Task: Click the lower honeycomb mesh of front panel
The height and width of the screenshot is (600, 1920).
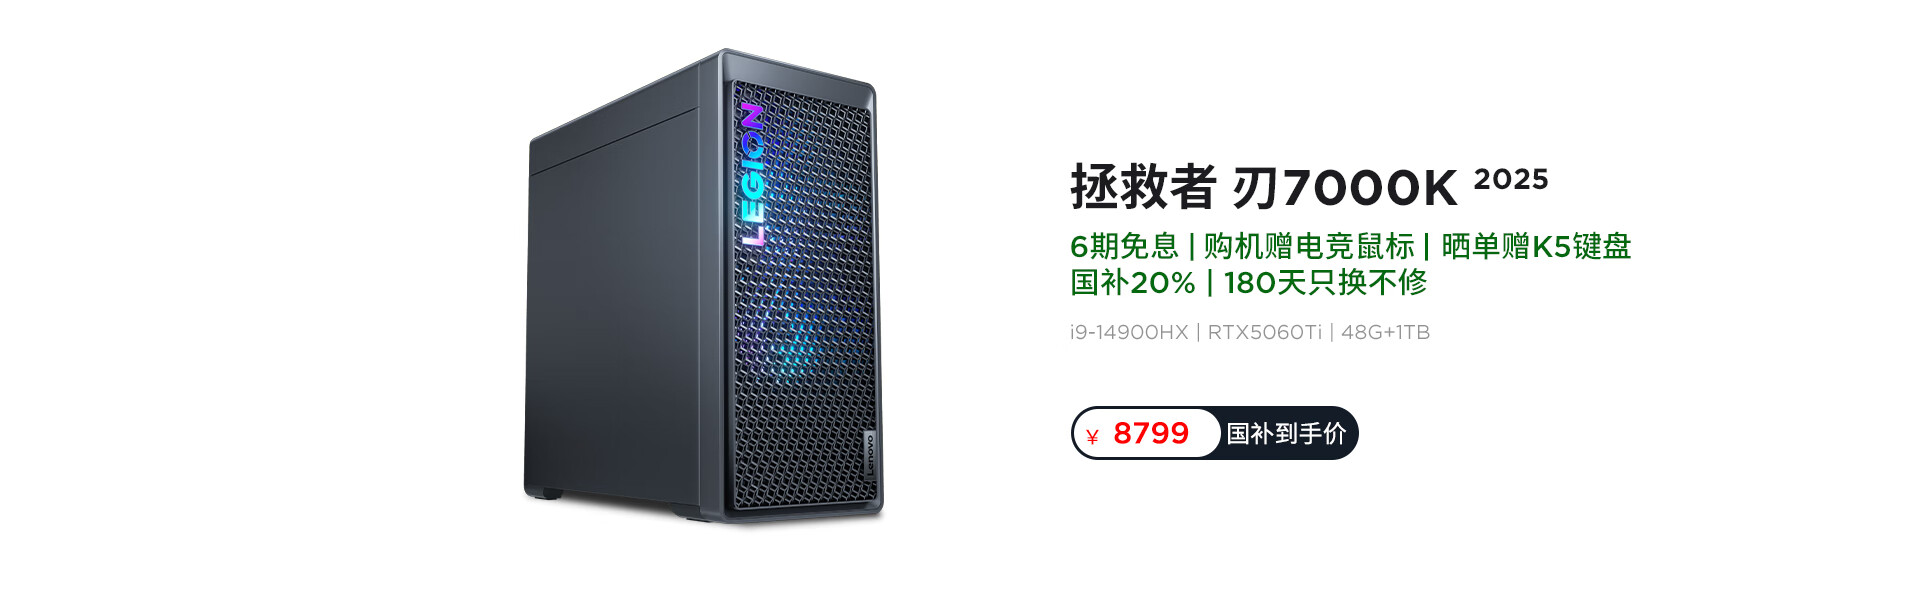Action: (x=800, y=450)
